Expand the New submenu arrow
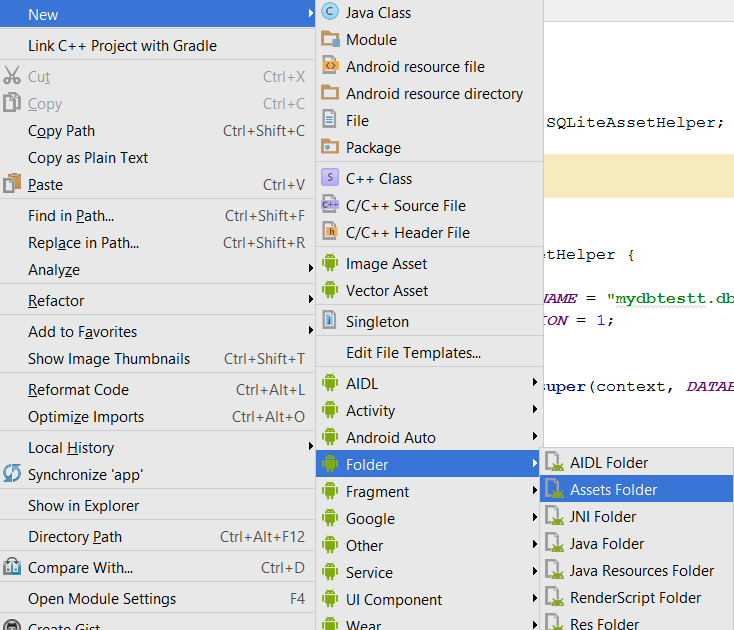This screenshot has width=734, height=630. click(310, 14)
